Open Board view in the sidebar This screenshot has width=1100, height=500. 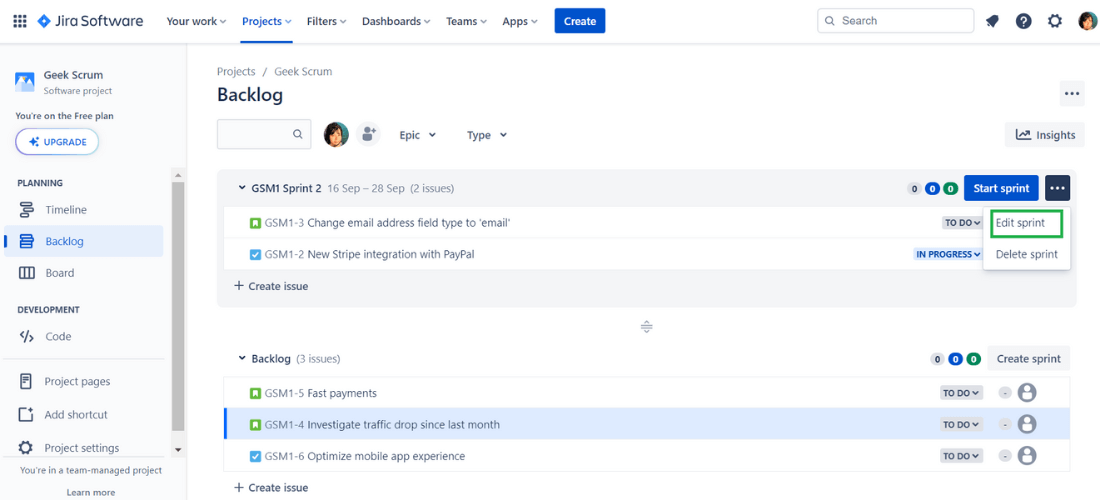(x=60, y=273)
